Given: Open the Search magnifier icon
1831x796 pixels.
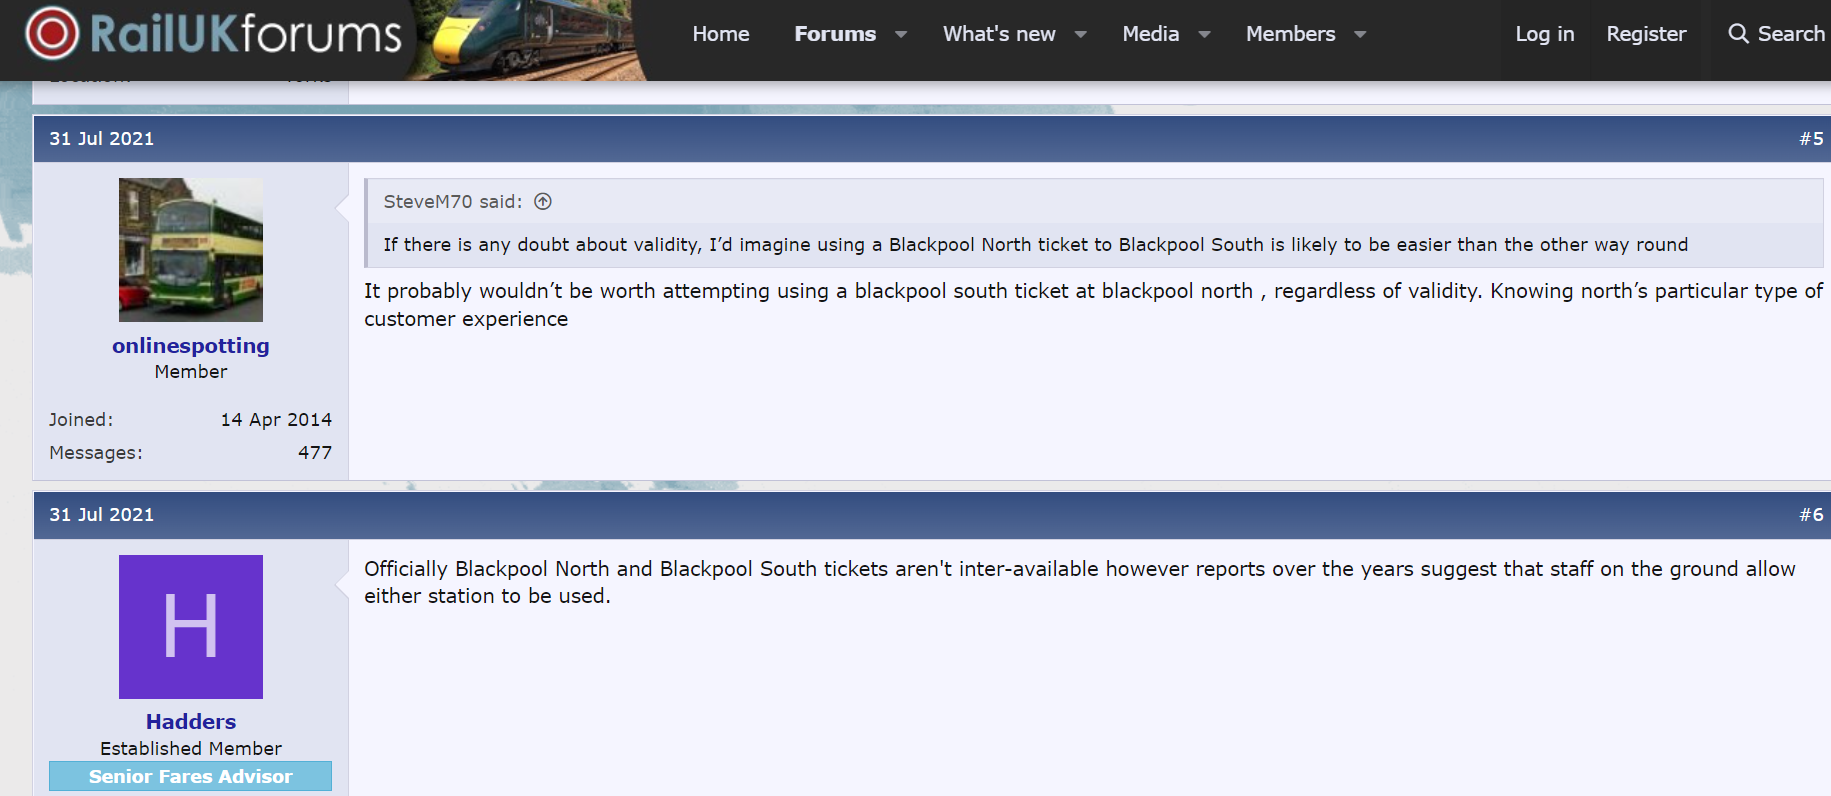Looking at the screenshot, I should (x=1738, y=34).
